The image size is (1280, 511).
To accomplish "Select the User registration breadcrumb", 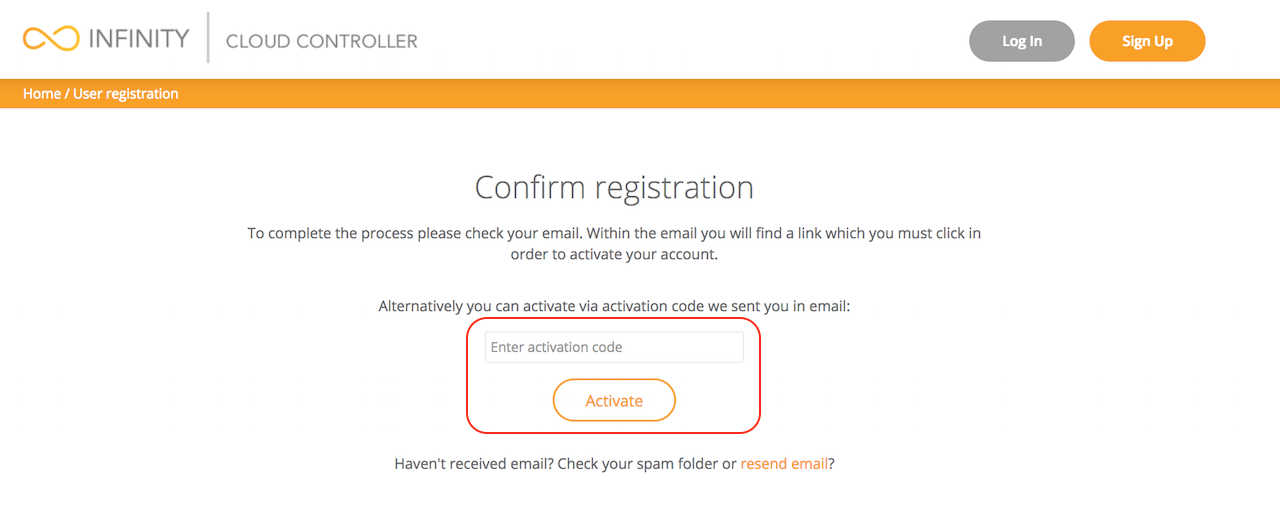I will pos(126,94).
